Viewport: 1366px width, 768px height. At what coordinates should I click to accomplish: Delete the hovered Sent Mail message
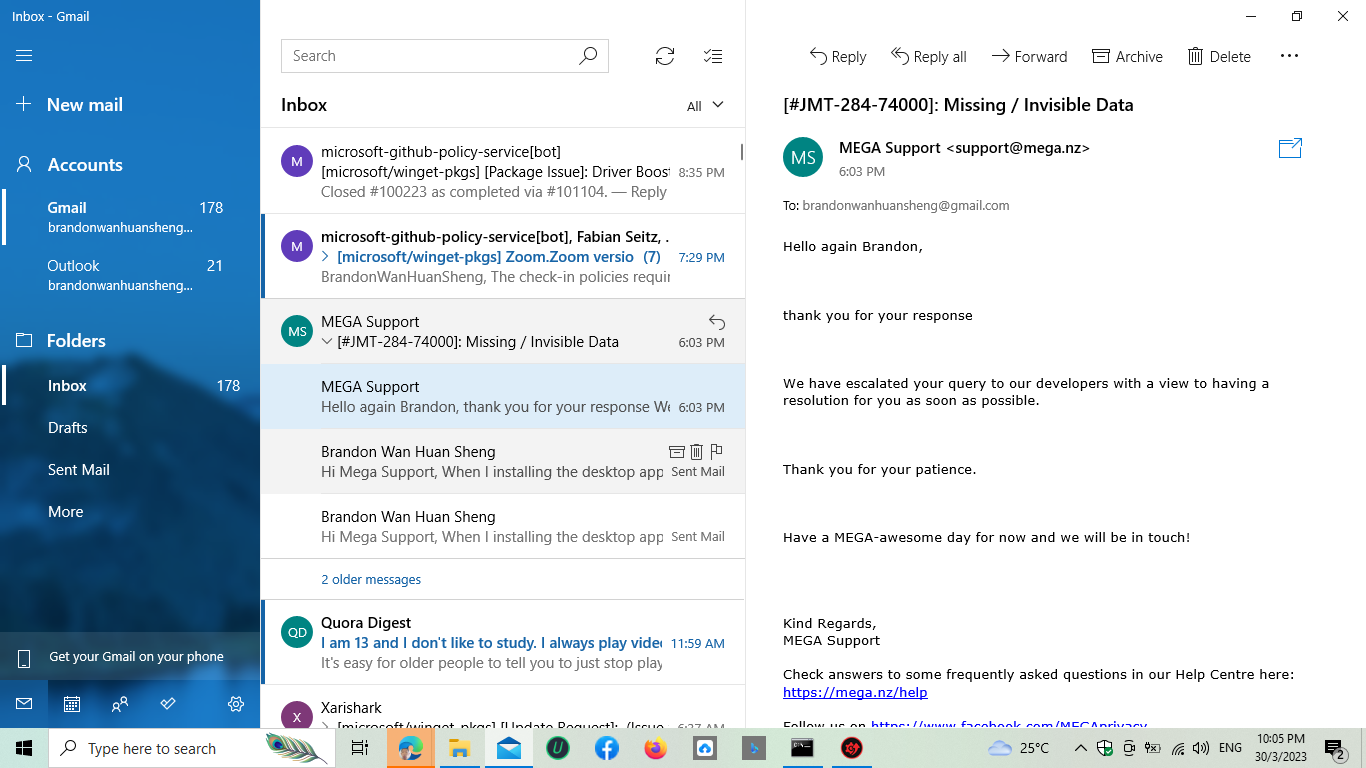coord(696,452)
